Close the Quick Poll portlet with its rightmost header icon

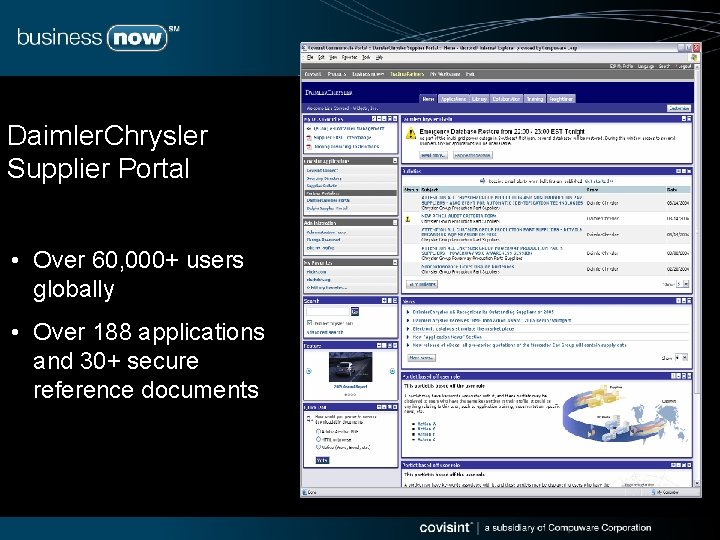395,407
